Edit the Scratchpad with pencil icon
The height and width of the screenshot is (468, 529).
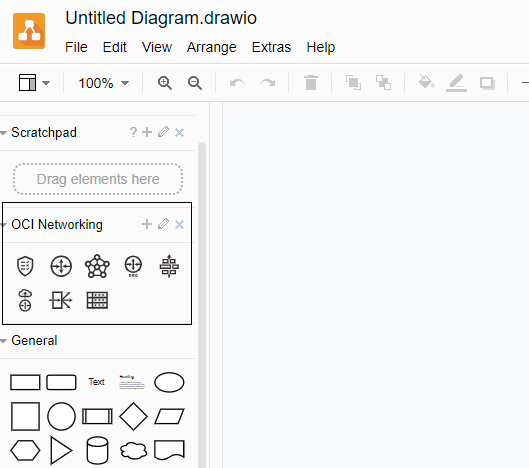163,132
